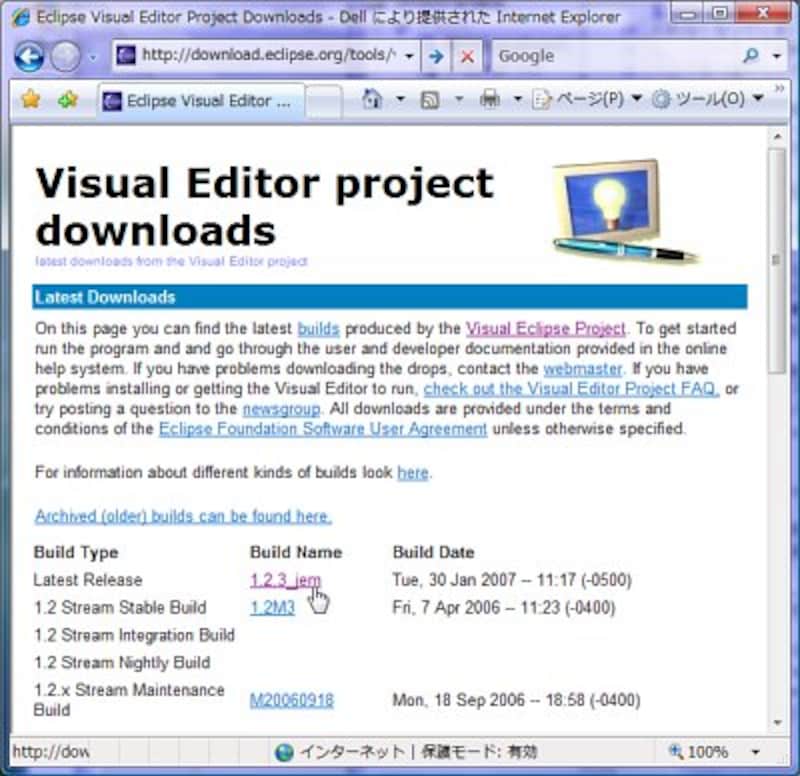Open the ページ(P) menu
The height and width of the screenshot is (776, 800).
pyautogui.click(x=586, y=98)
